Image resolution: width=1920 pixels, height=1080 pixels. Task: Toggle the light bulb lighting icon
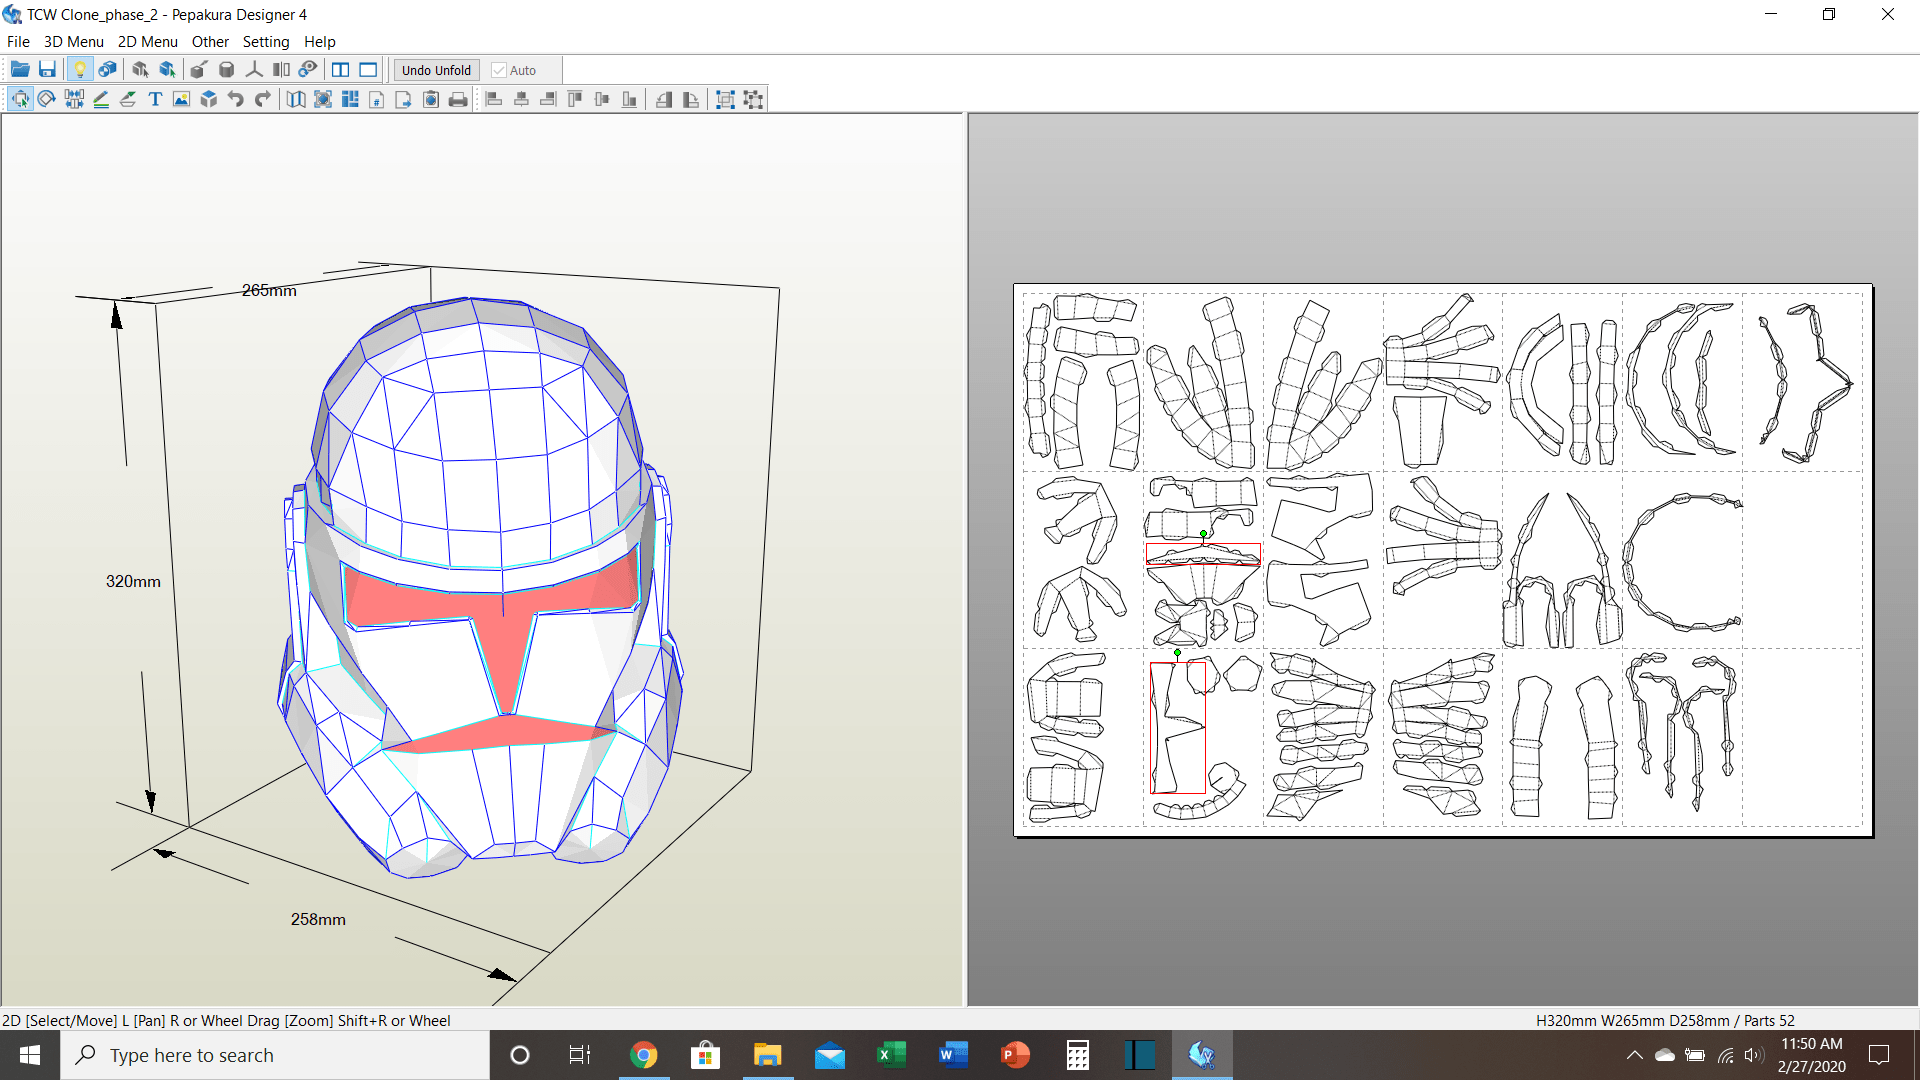tap(80, 70)
